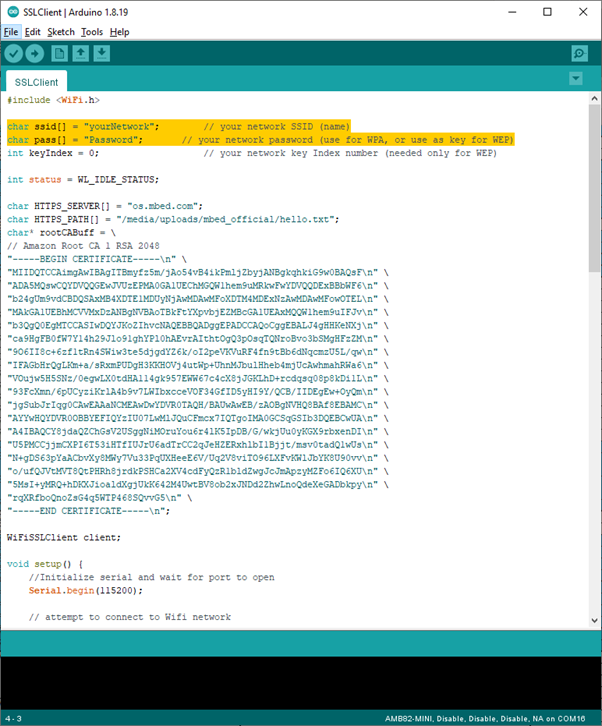Click the editor scrollbar up arrow
The width and height of the screenshot is (602, 726).
[x=593, y=98]
